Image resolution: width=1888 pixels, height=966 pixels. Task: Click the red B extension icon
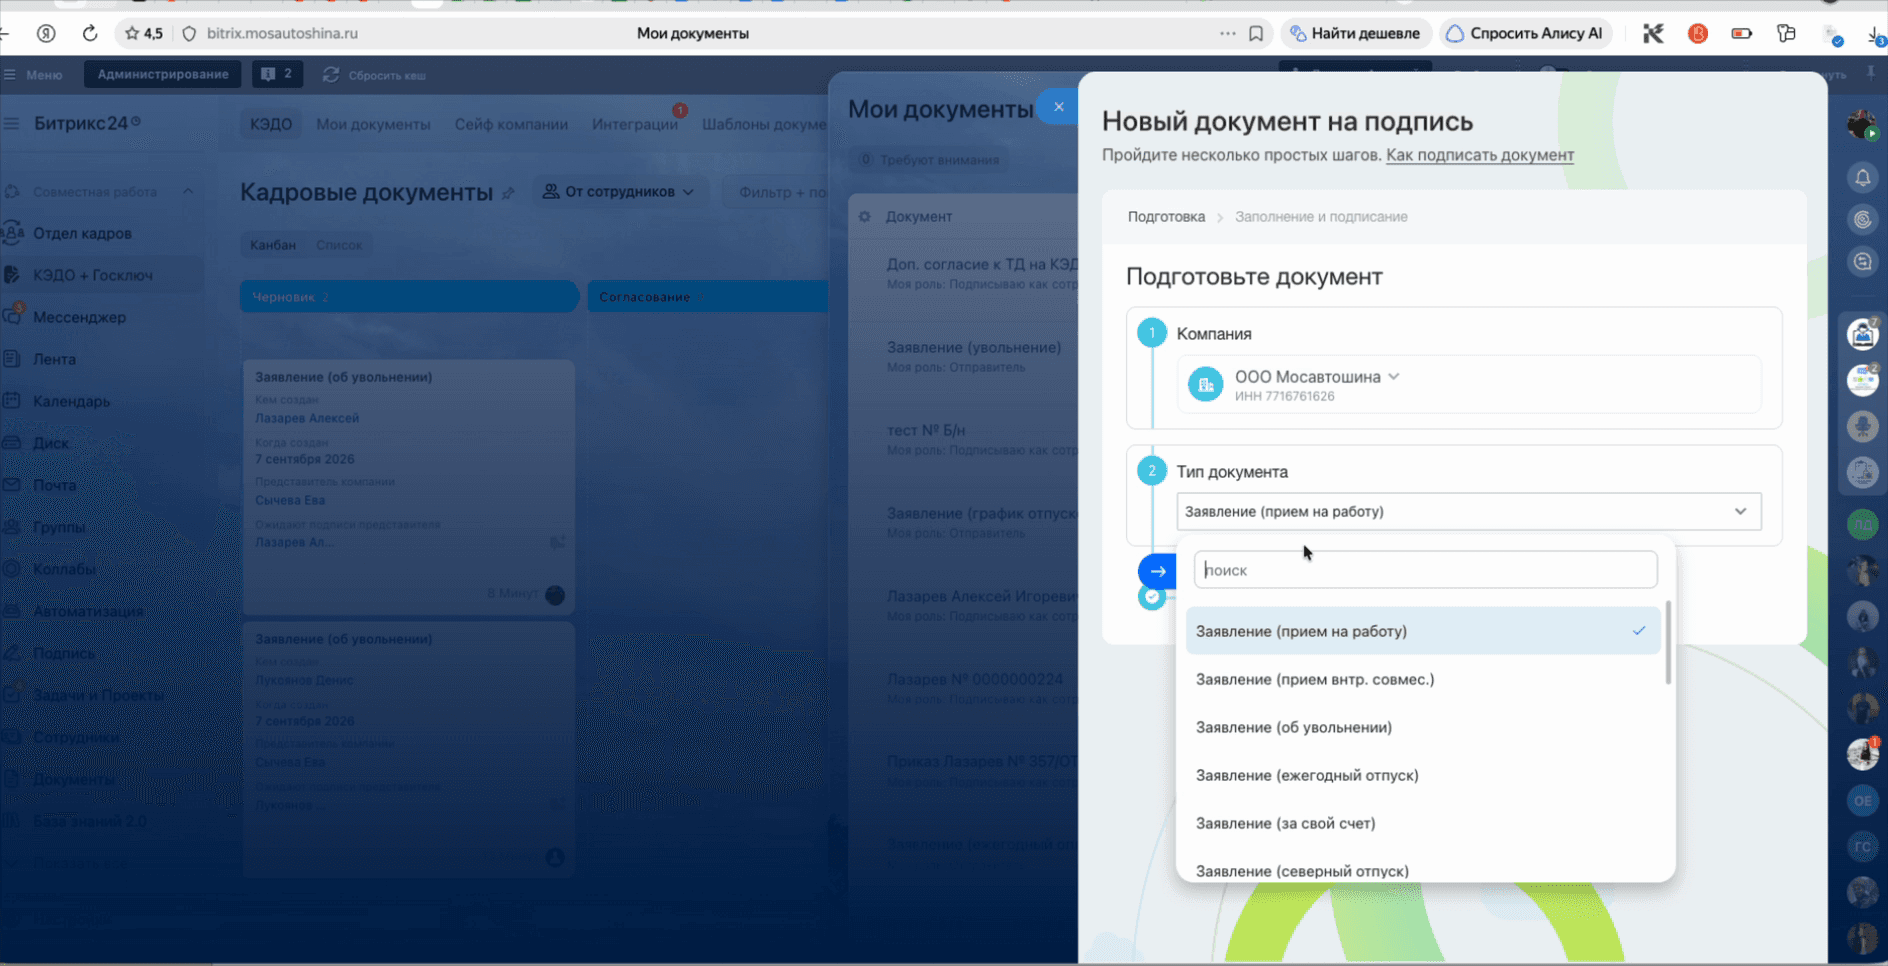coord(1697,33)
